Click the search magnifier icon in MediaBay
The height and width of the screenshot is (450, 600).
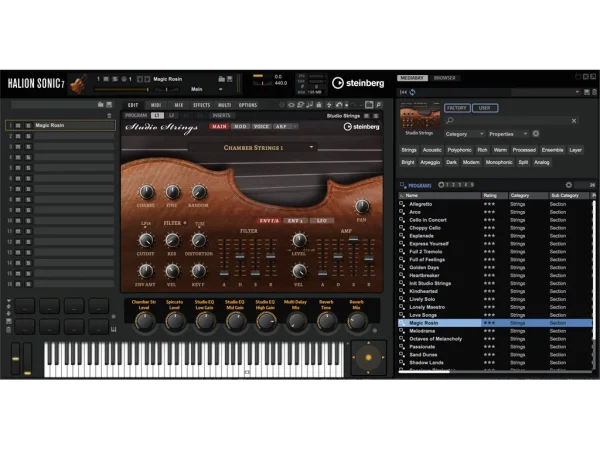click(450, 120)
